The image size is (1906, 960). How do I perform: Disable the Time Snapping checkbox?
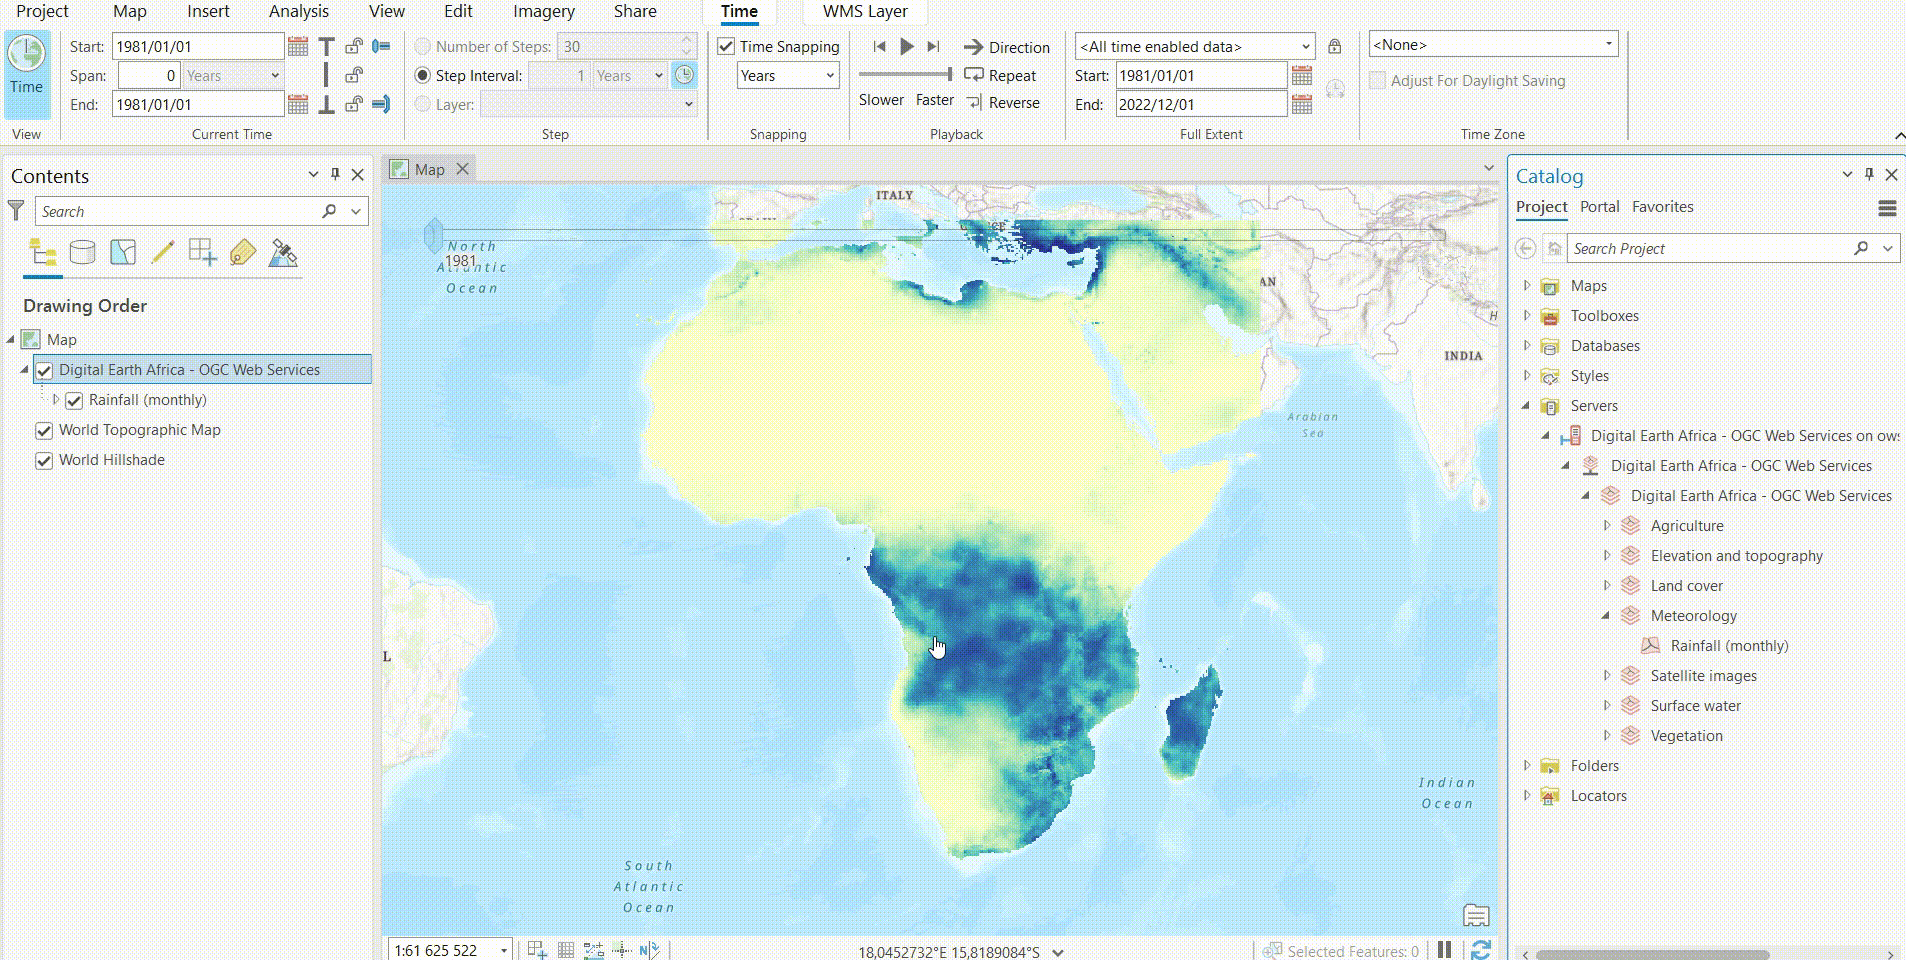[x=725, y=46]
